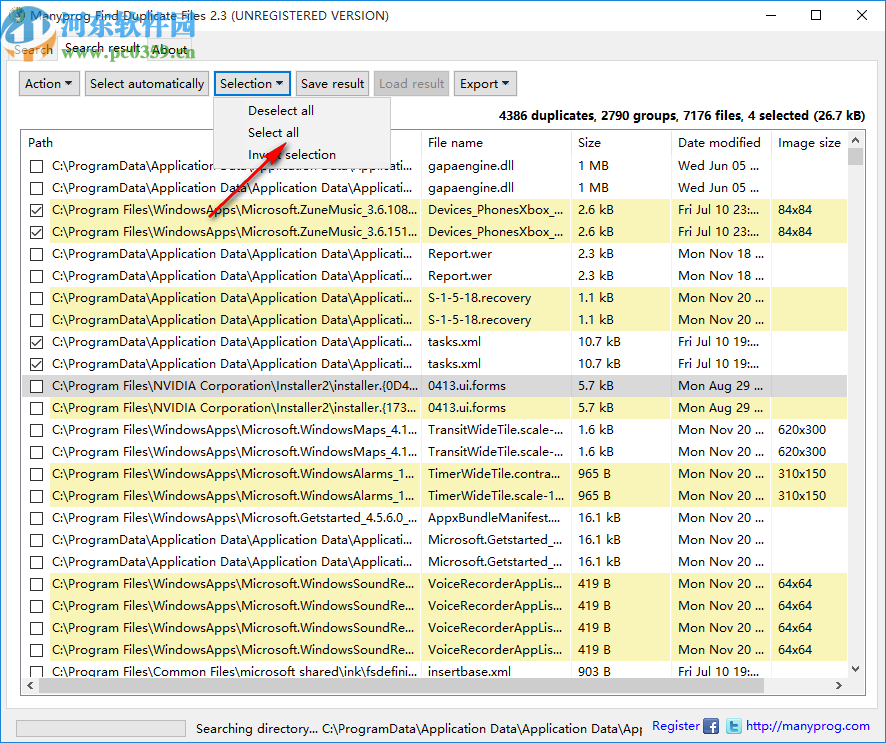Screen dimensions: 886x743
Task: Open the Selection dropdown menu
Action: 252,83
